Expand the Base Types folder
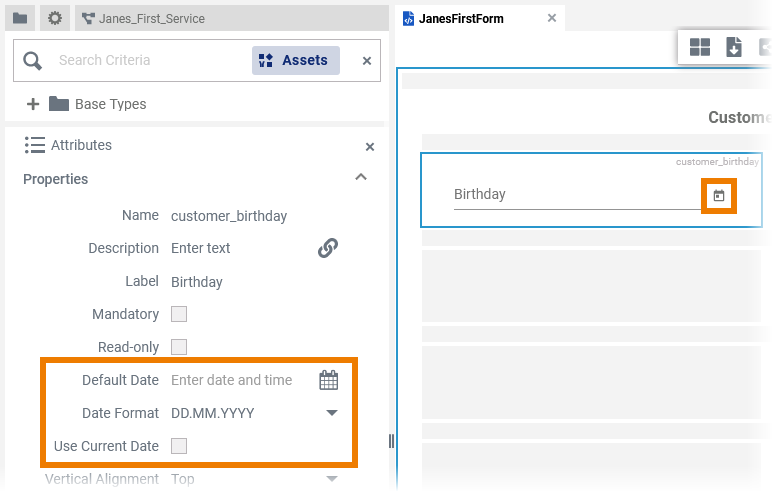 [33, 104]
